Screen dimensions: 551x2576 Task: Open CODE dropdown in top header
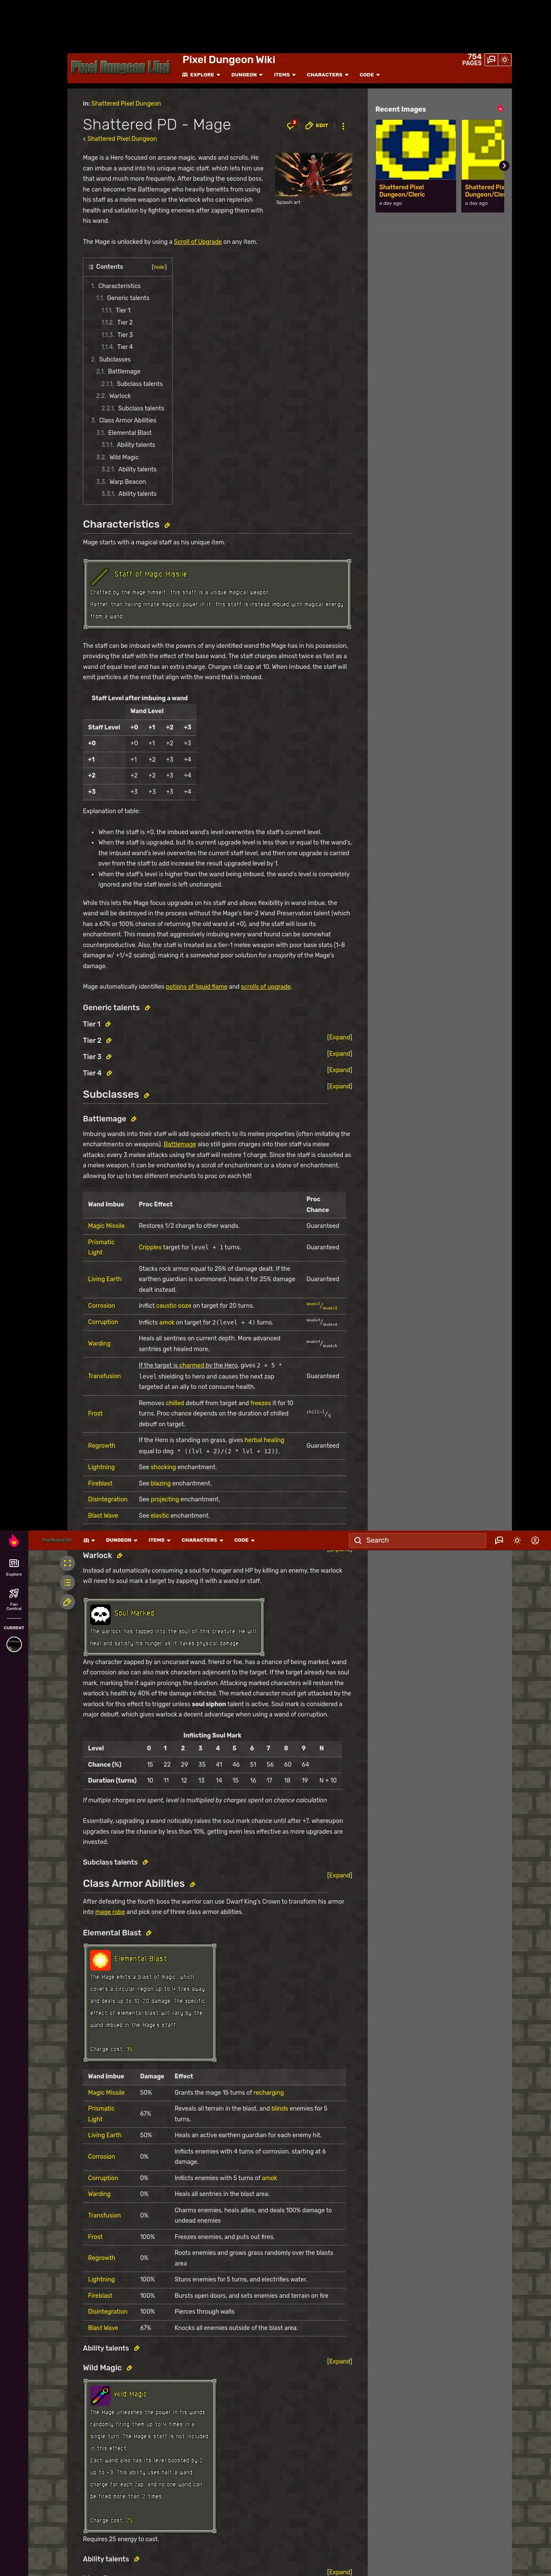click(x=369, y=75)
